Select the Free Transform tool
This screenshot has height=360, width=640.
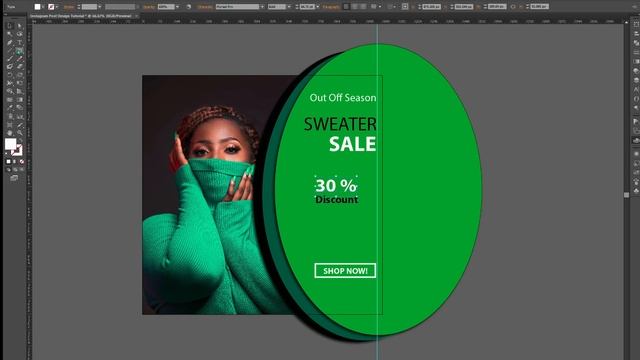tap(20, 83)
